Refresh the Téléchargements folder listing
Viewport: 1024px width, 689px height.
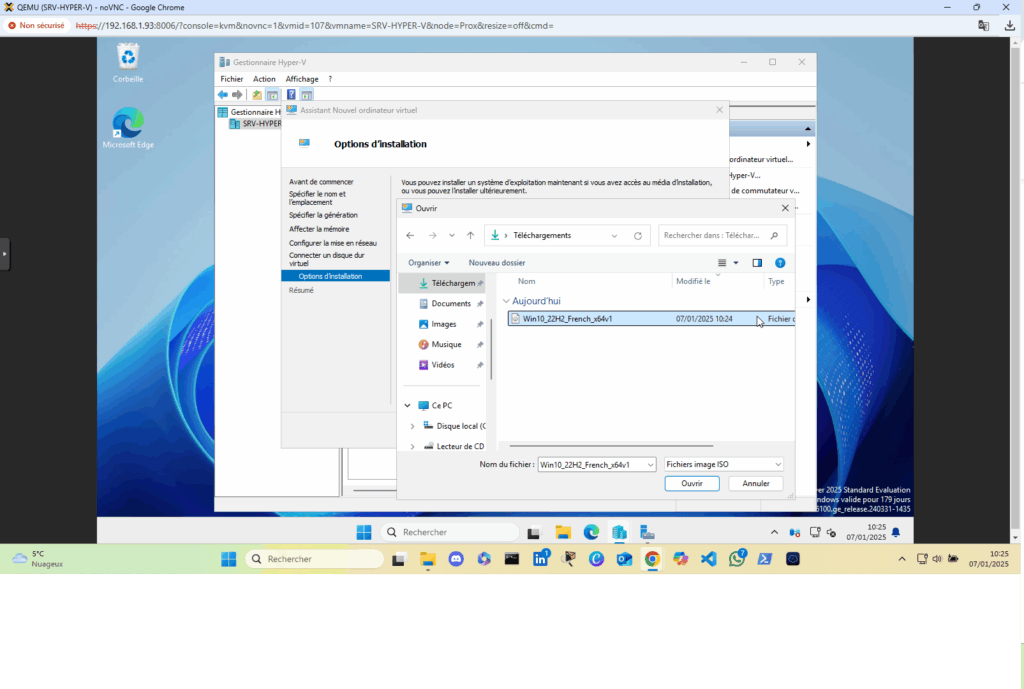638,236
